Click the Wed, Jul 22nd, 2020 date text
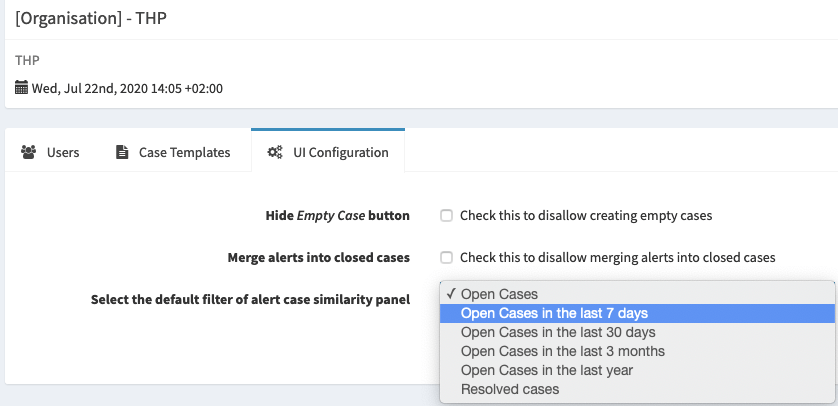The height and width of the screenshot is (406, 838). tap(127, 88)
